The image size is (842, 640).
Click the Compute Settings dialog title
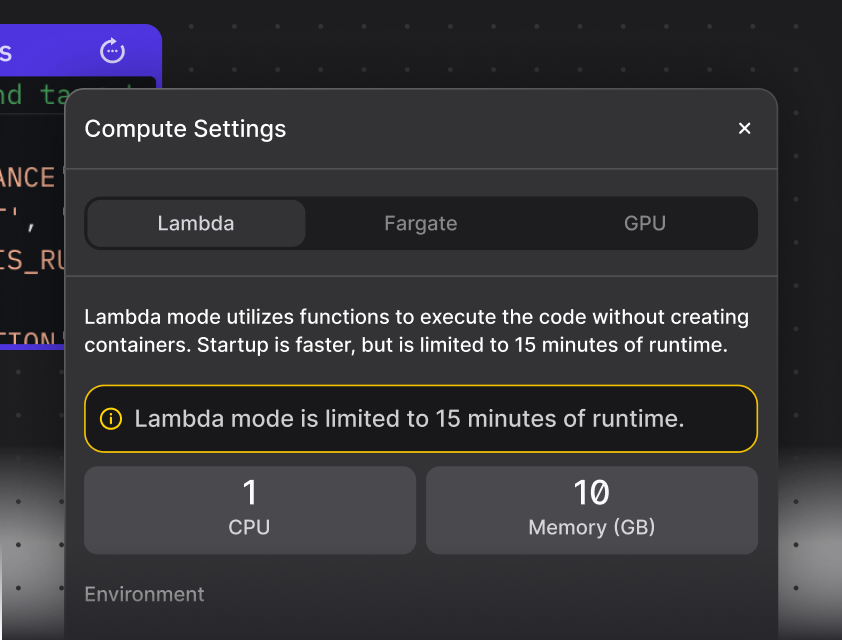click(x=185, y=129)
